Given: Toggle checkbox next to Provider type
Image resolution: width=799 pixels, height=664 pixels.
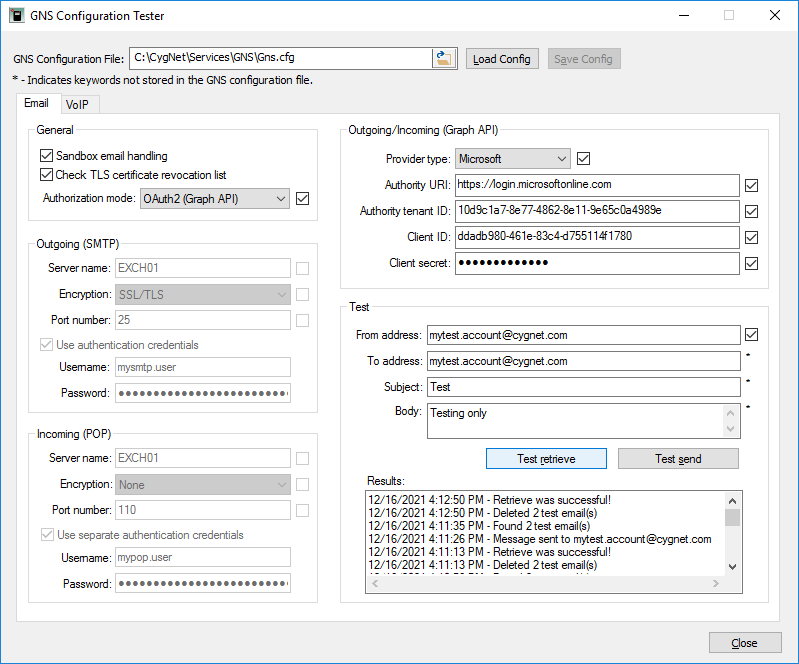Looking at the screenshot, I should [583, 158].
